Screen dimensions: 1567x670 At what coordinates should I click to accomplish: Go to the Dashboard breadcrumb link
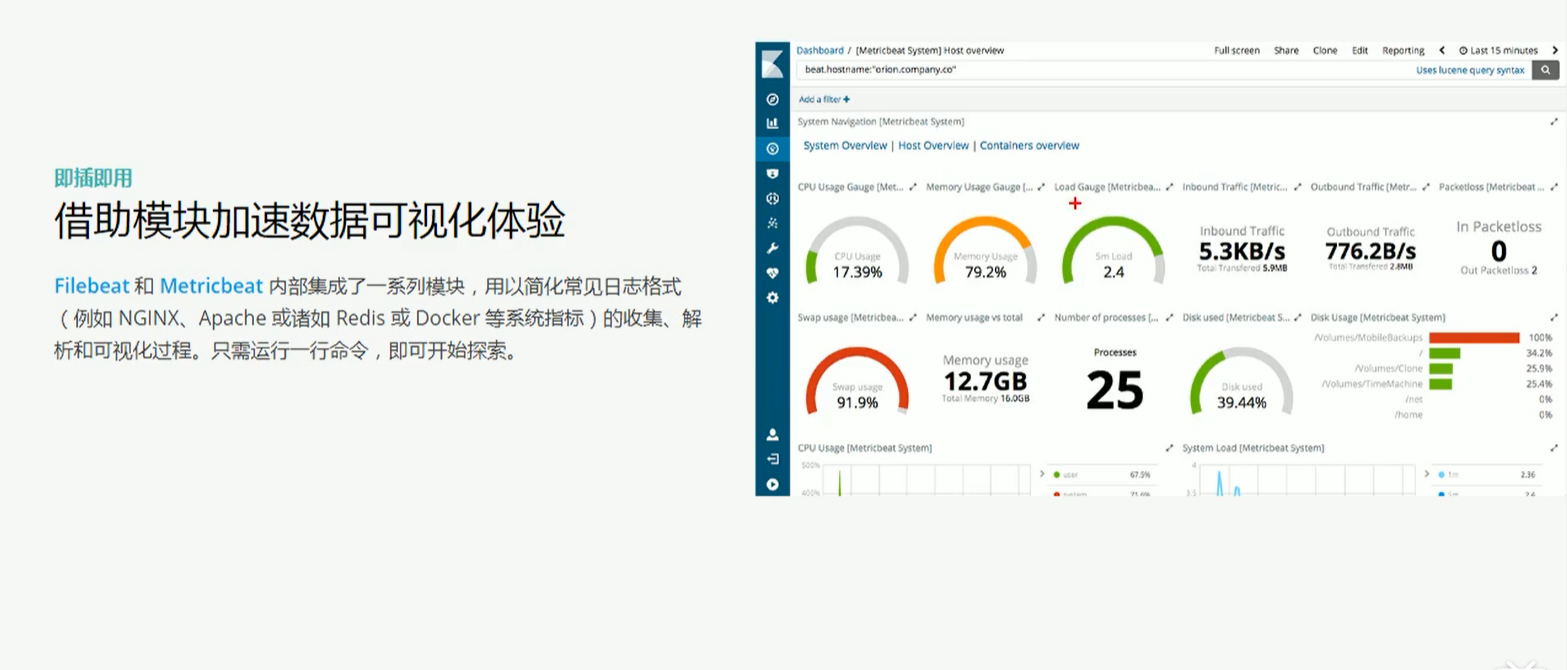coord(820,50)
